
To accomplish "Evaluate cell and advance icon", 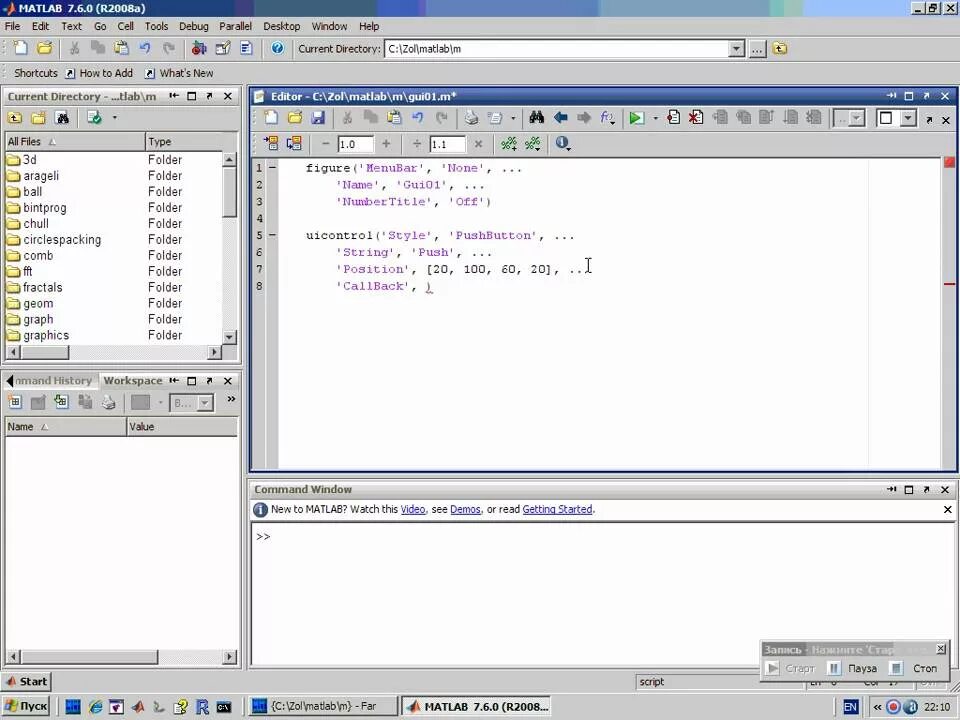I will pos(294,143).
